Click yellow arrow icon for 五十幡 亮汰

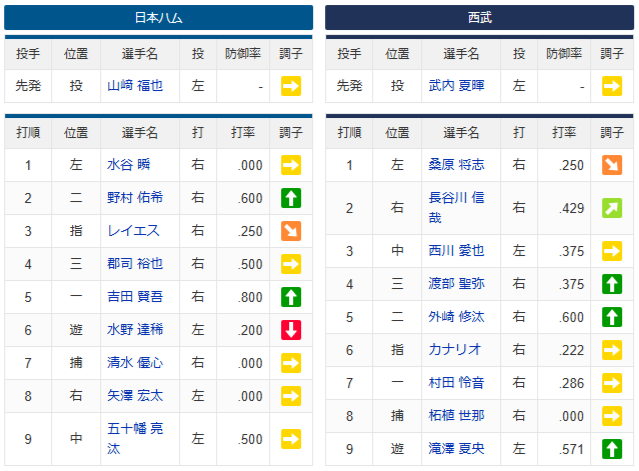pos(291,439)
